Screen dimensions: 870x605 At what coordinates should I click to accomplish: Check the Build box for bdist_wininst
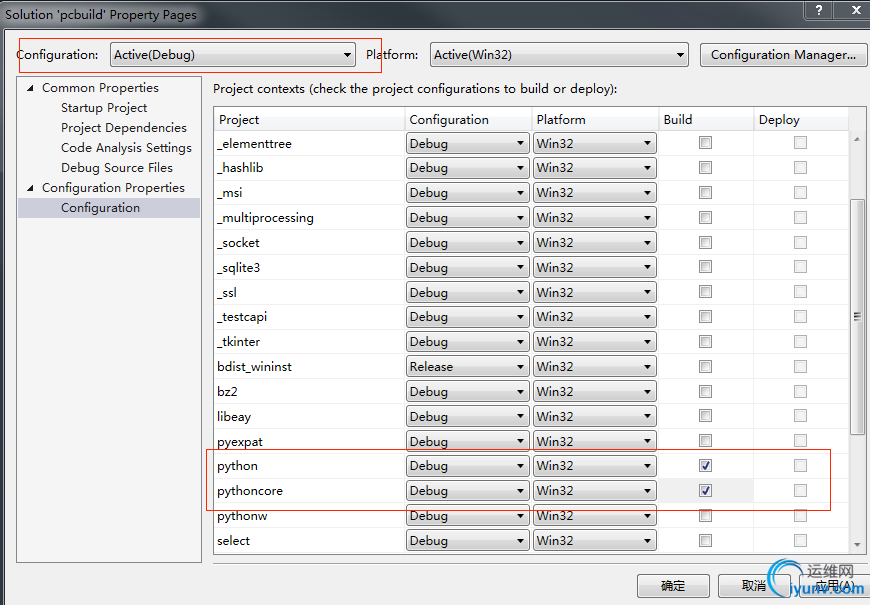click(x=705, y=367)
